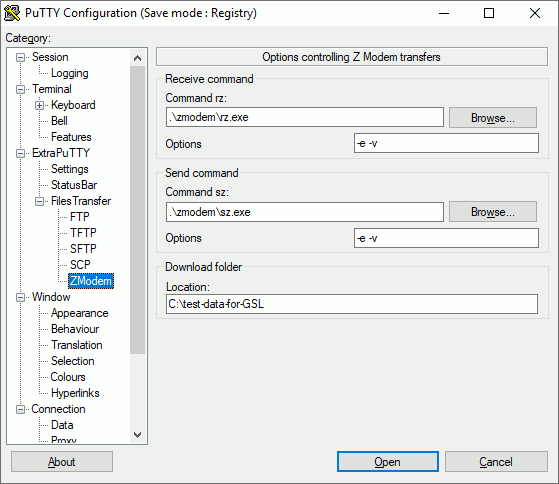Open the Translation category

[x=77, y=345]
